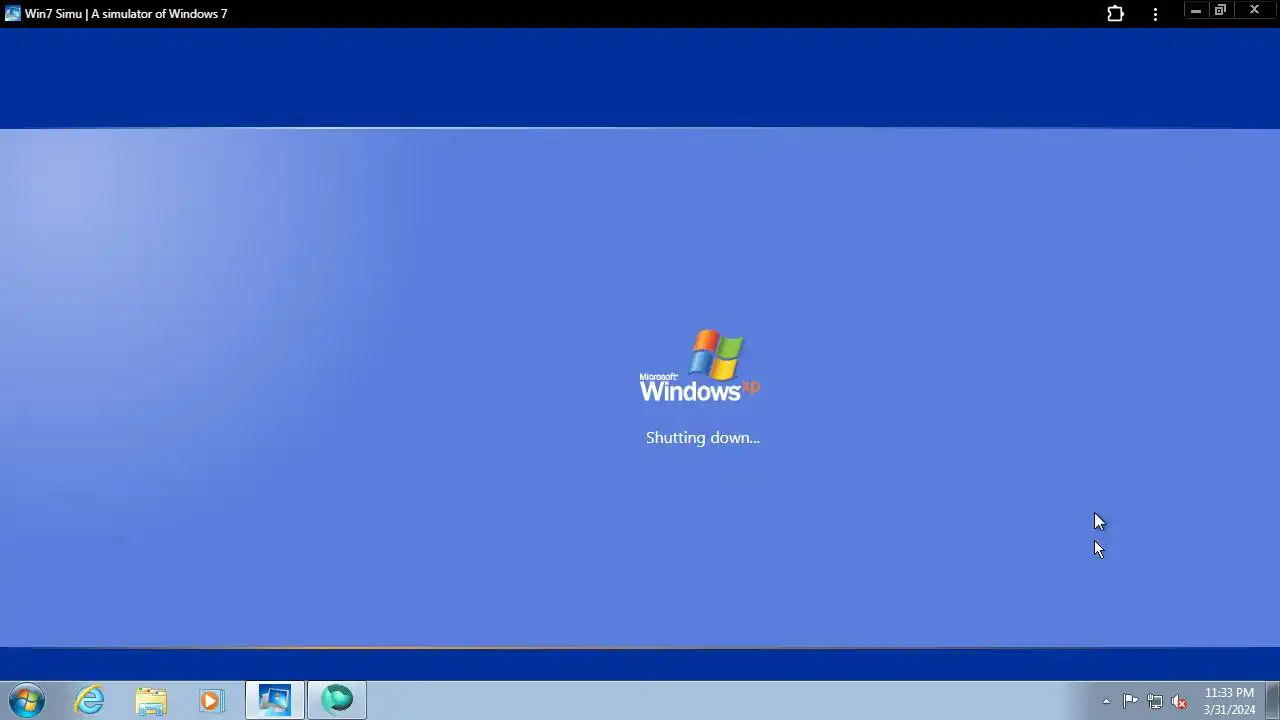Show hidden tray icons arrow
Screen dimensions: 1280x720
click(x=1106, y=701)
